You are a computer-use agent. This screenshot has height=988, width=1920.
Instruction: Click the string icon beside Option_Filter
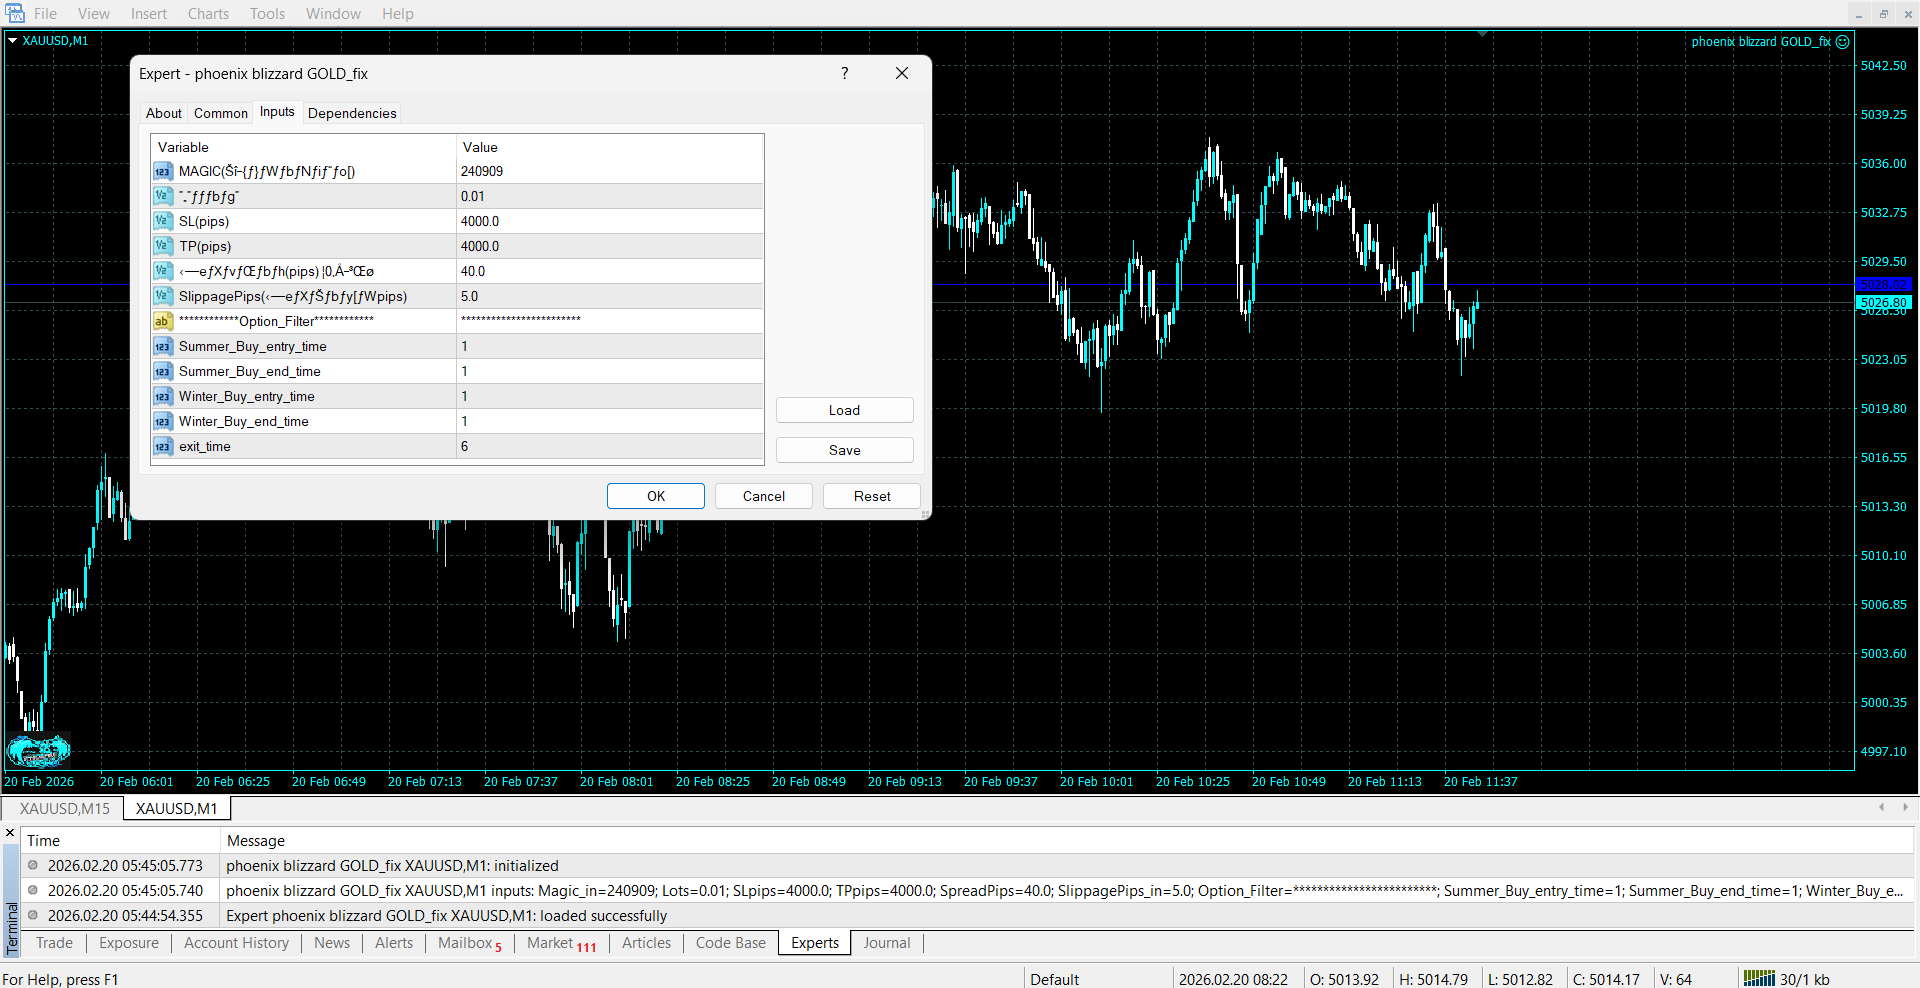pos(162,322)
